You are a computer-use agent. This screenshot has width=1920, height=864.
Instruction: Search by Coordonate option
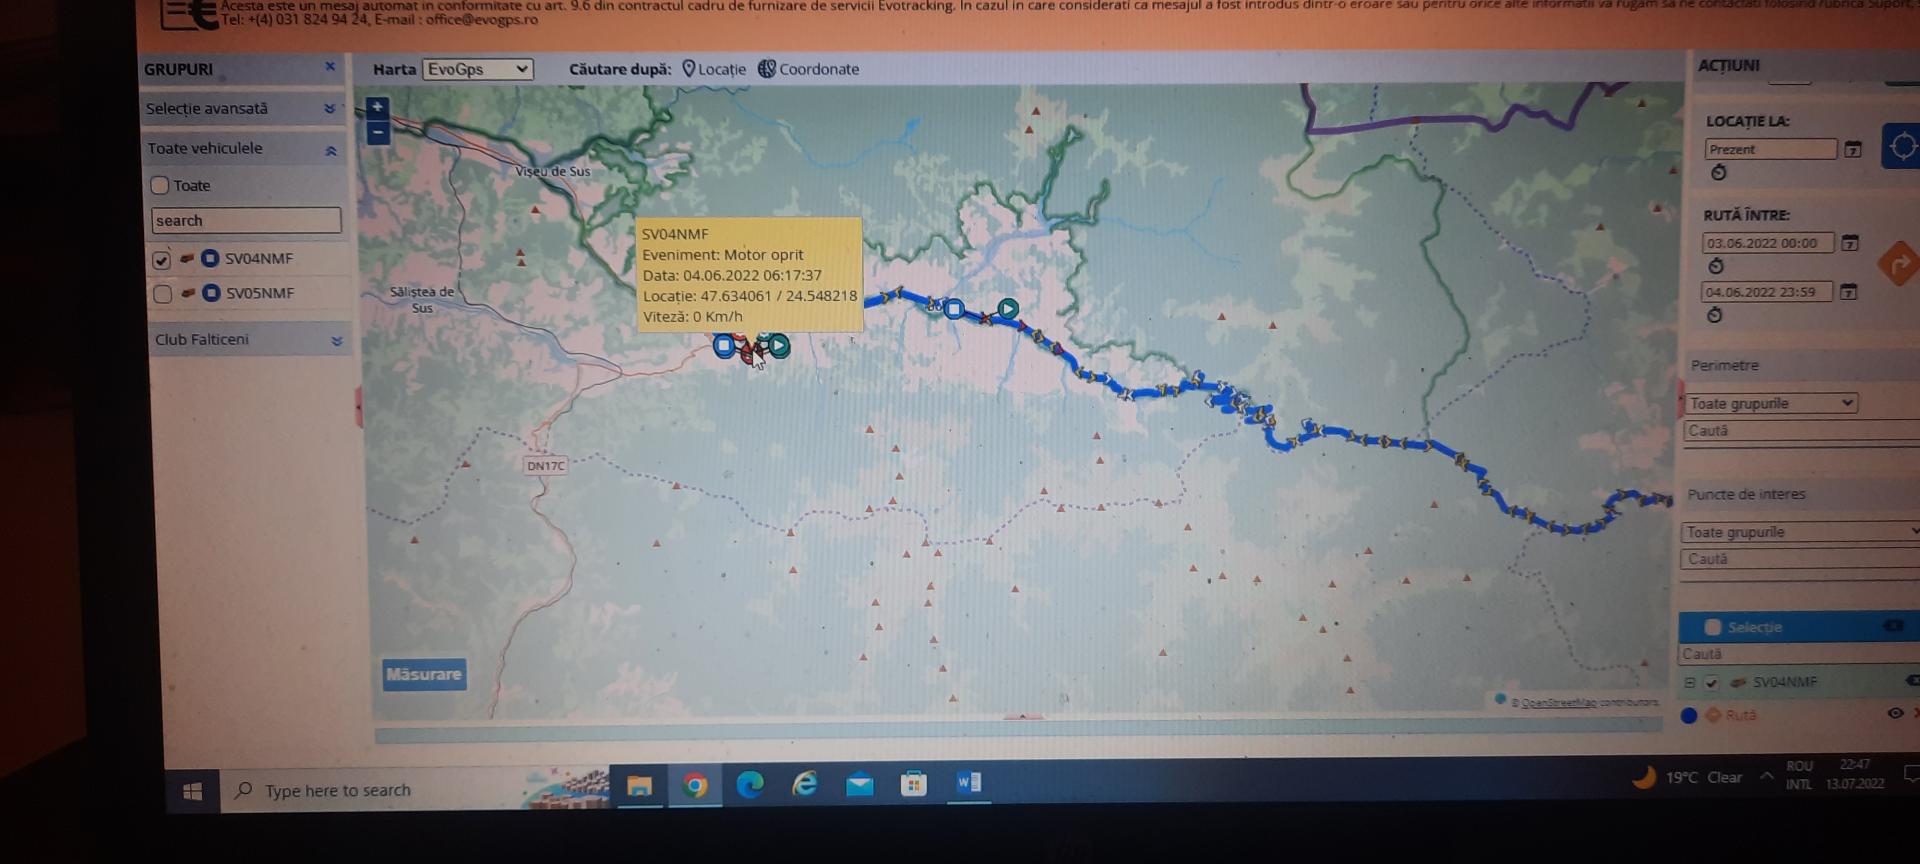(808, 69)
